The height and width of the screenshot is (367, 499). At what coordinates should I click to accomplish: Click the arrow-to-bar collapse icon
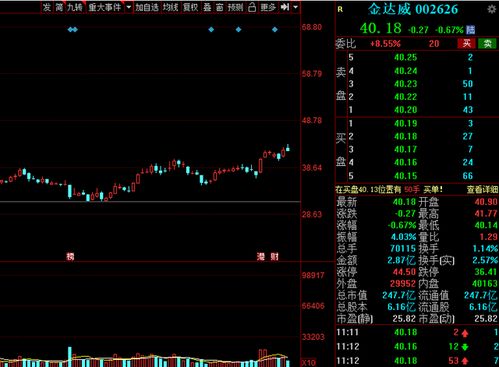(x=285, y=7)
